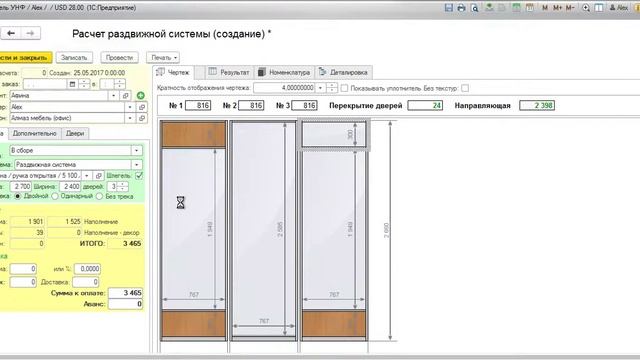Open the Алмаз мебель (офис) dropdown arrow
The width and height of the screenshot is (640, 360).
coord(130,118)
